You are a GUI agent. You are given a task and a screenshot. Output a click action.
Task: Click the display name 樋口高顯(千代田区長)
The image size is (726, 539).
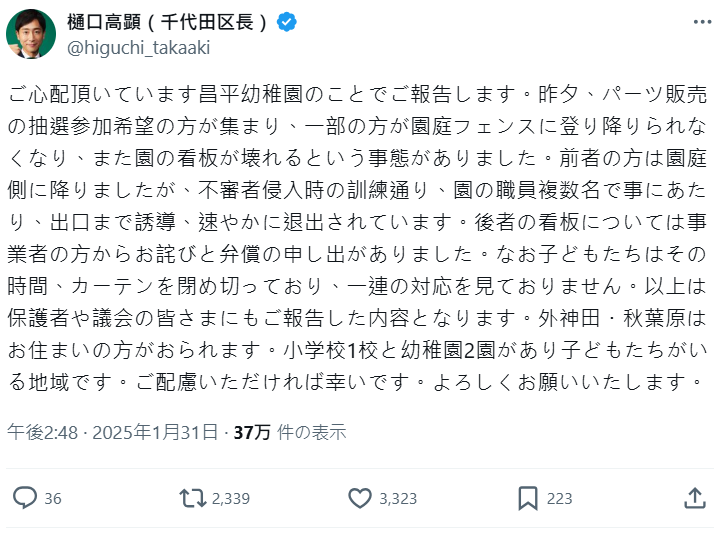point(169,22)
